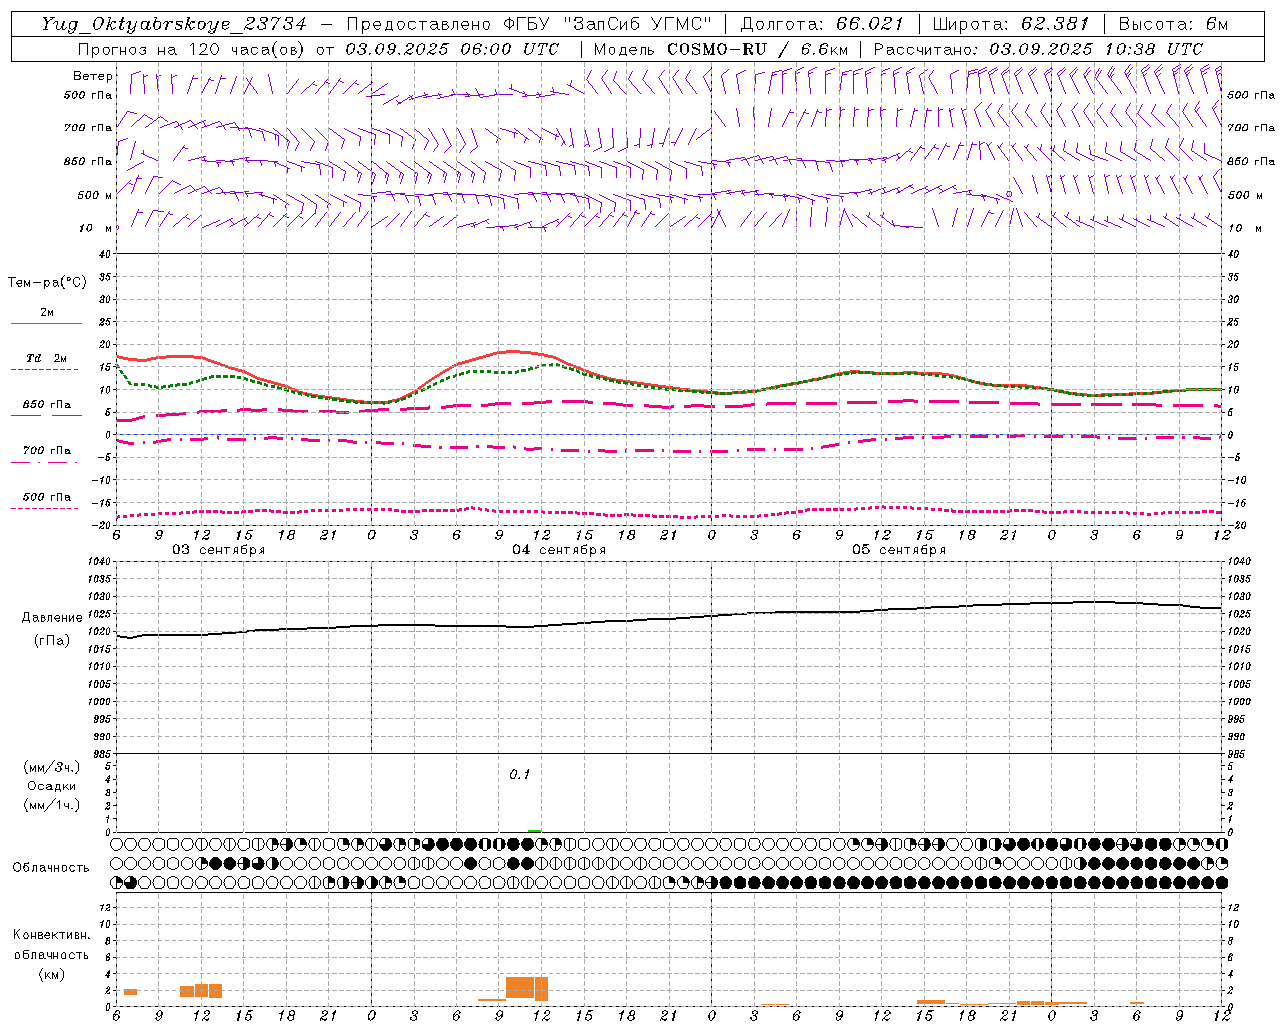Click the 700 гПа temperature legend label

47,451
